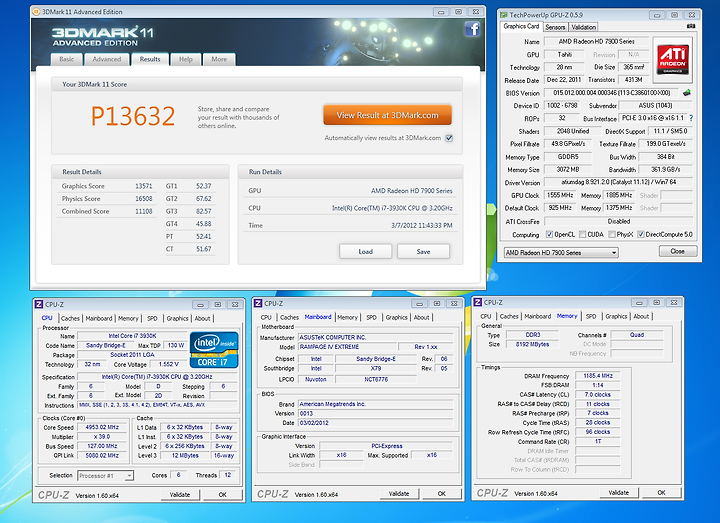
Task: Open Caches tab in the CPU-Z CPU window
Action: pyautogui.click(x=70, y=318)
